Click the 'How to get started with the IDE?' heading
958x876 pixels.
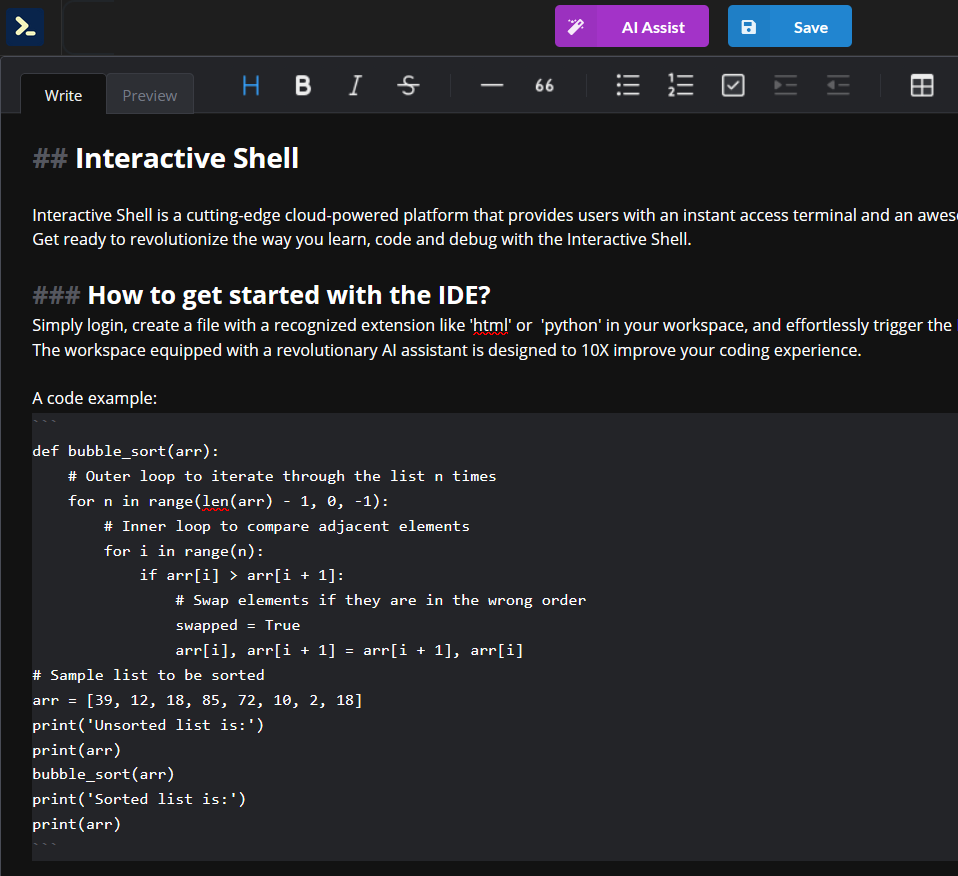(289, 295)
